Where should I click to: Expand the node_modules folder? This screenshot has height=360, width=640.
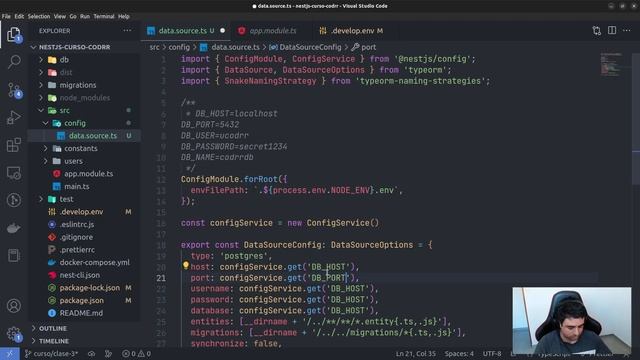tap(84, 98)
